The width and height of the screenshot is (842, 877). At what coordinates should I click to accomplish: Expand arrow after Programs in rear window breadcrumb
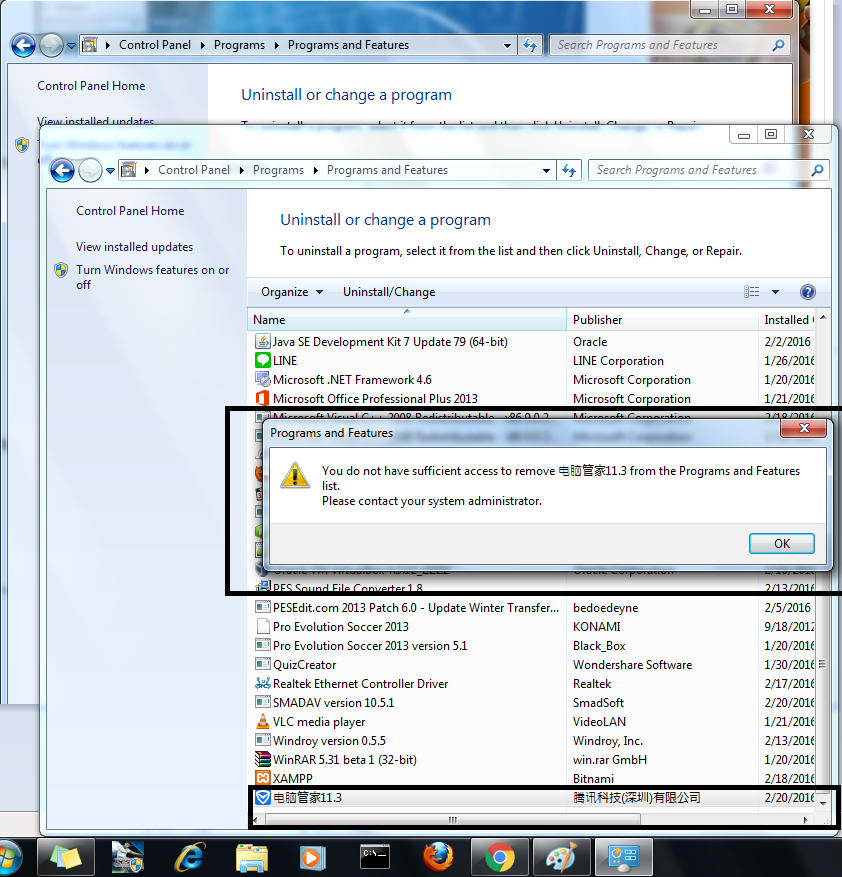(276, 45)
